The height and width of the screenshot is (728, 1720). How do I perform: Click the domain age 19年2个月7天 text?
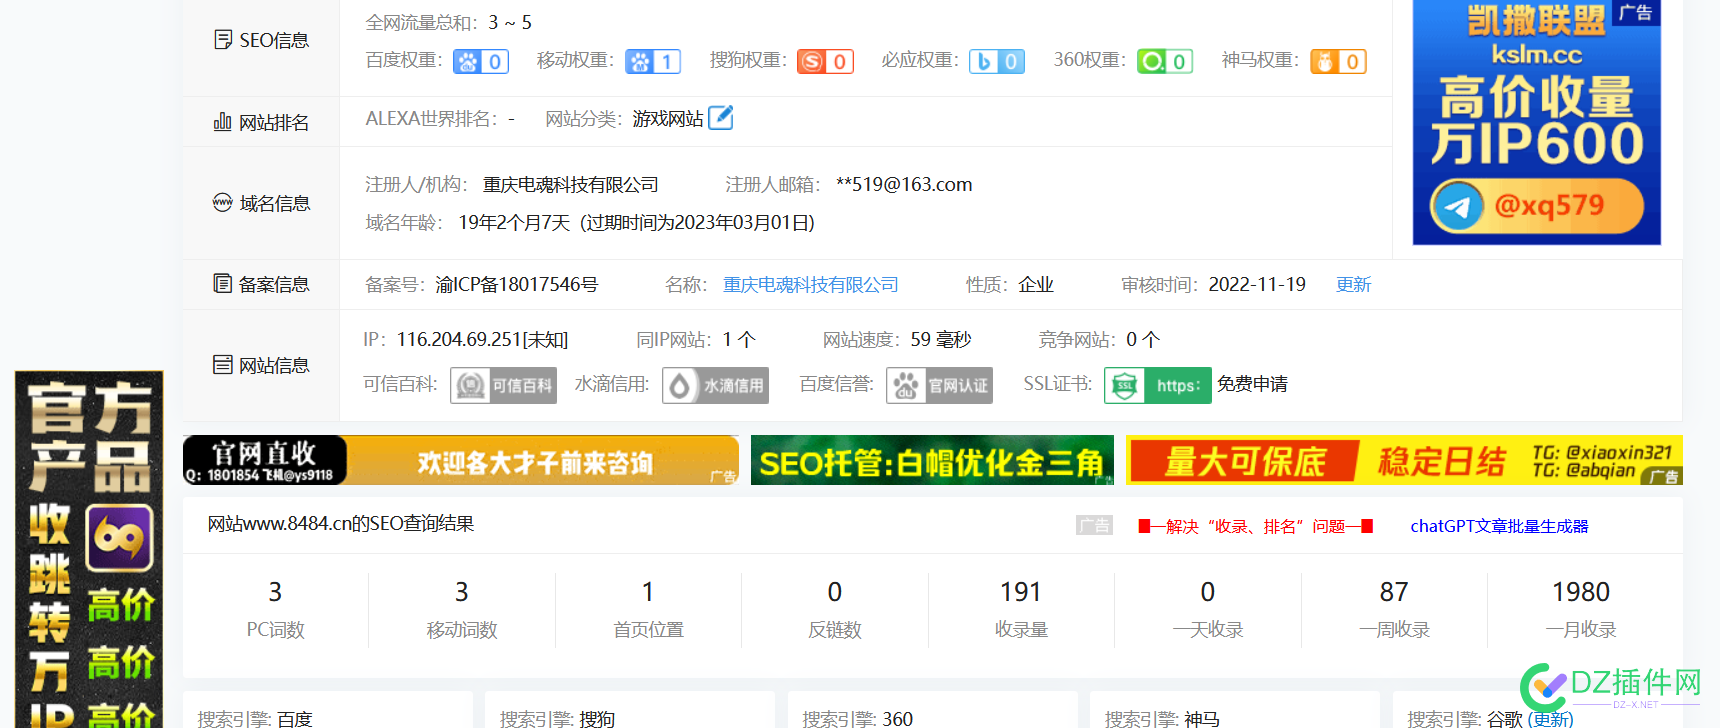pos(514,223)
